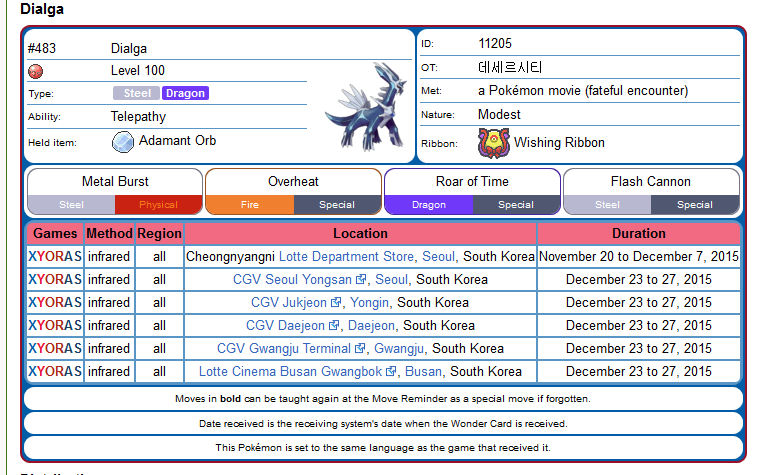Click the Steel type under Metal Burst

click(72, 205)
